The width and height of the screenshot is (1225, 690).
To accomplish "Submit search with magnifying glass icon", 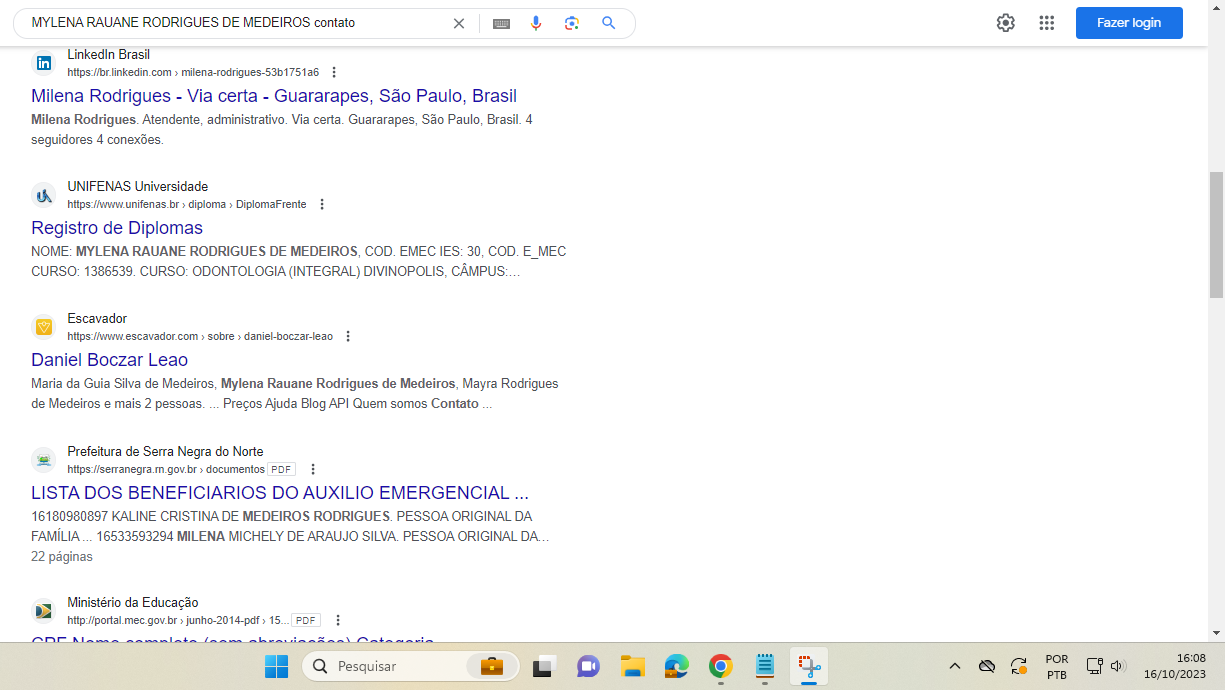I will (x=608, y=23).
